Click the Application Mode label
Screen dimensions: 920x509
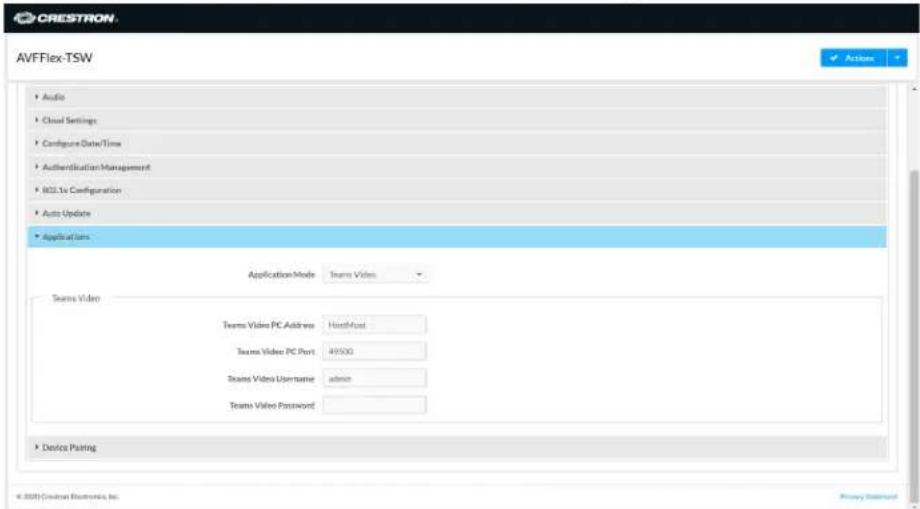pyautogui.click(x=282, y=274)
